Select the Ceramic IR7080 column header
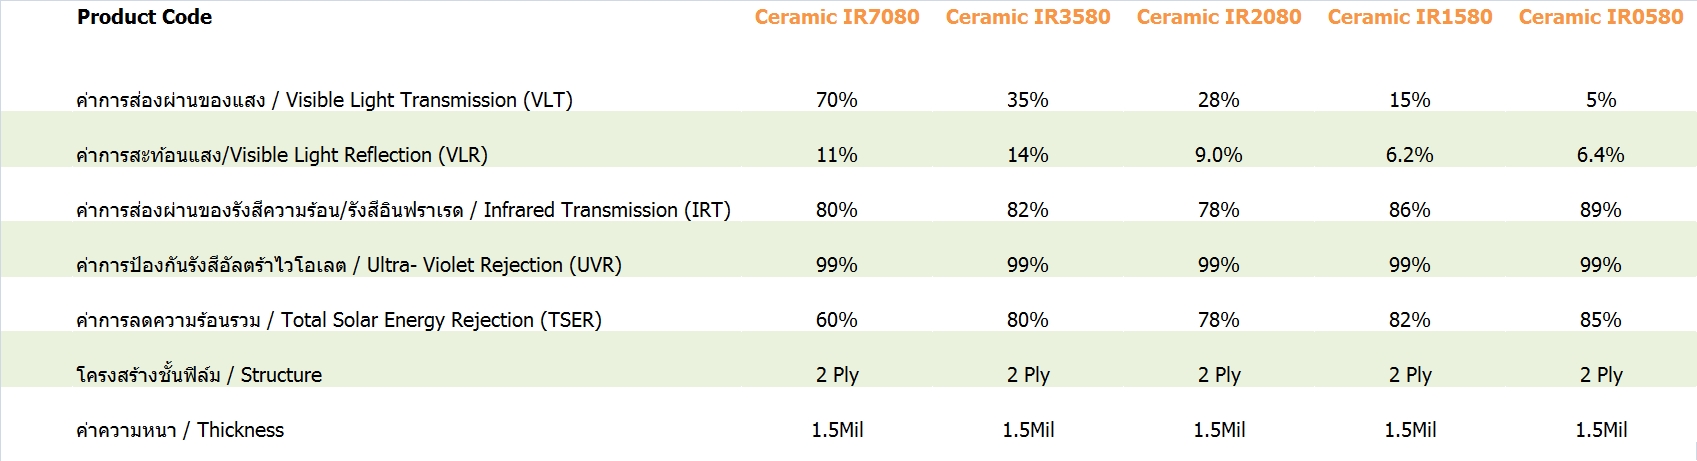The width and height of the screenshot is (1697, 461). pyautogui.click(x=837, y=17)
